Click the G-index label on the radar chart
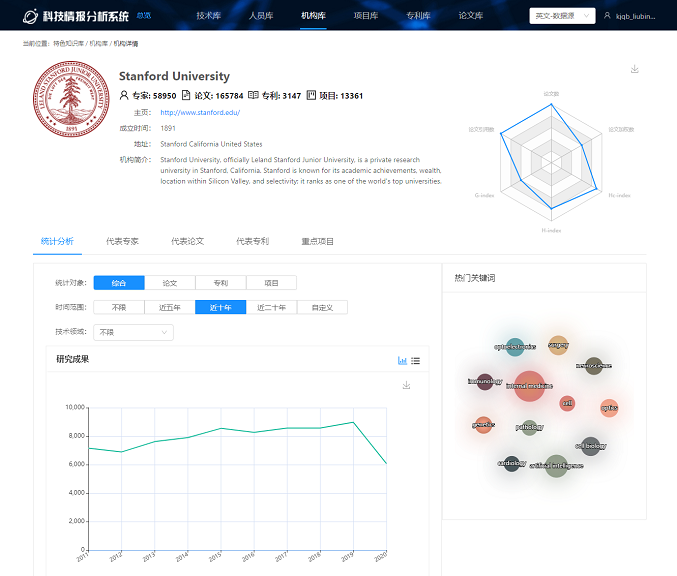 pyautogui.click(x=484, y=195)
